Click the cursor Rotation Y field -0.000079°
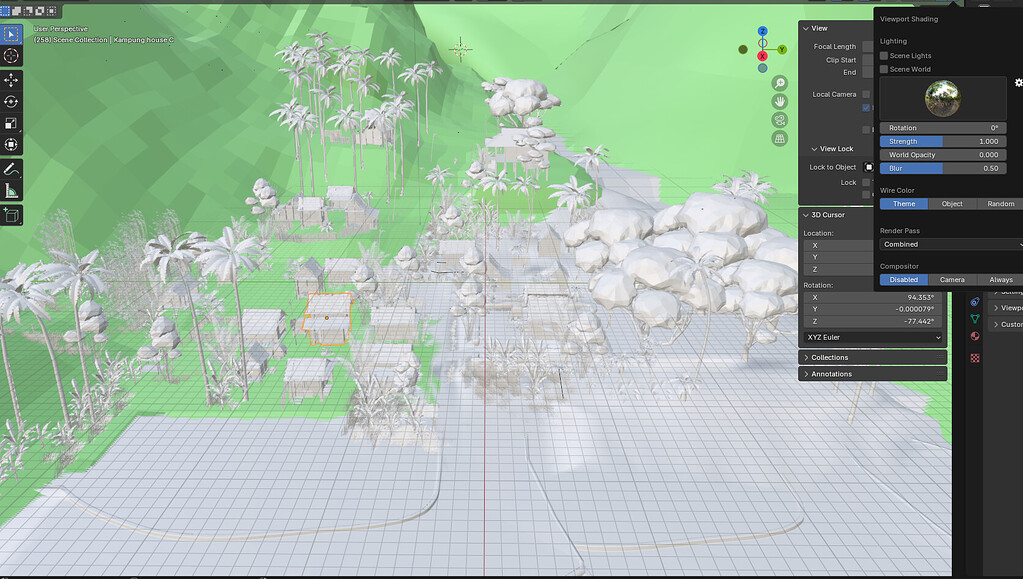This screenshot has height=579, width=1023. coord(872,309)
